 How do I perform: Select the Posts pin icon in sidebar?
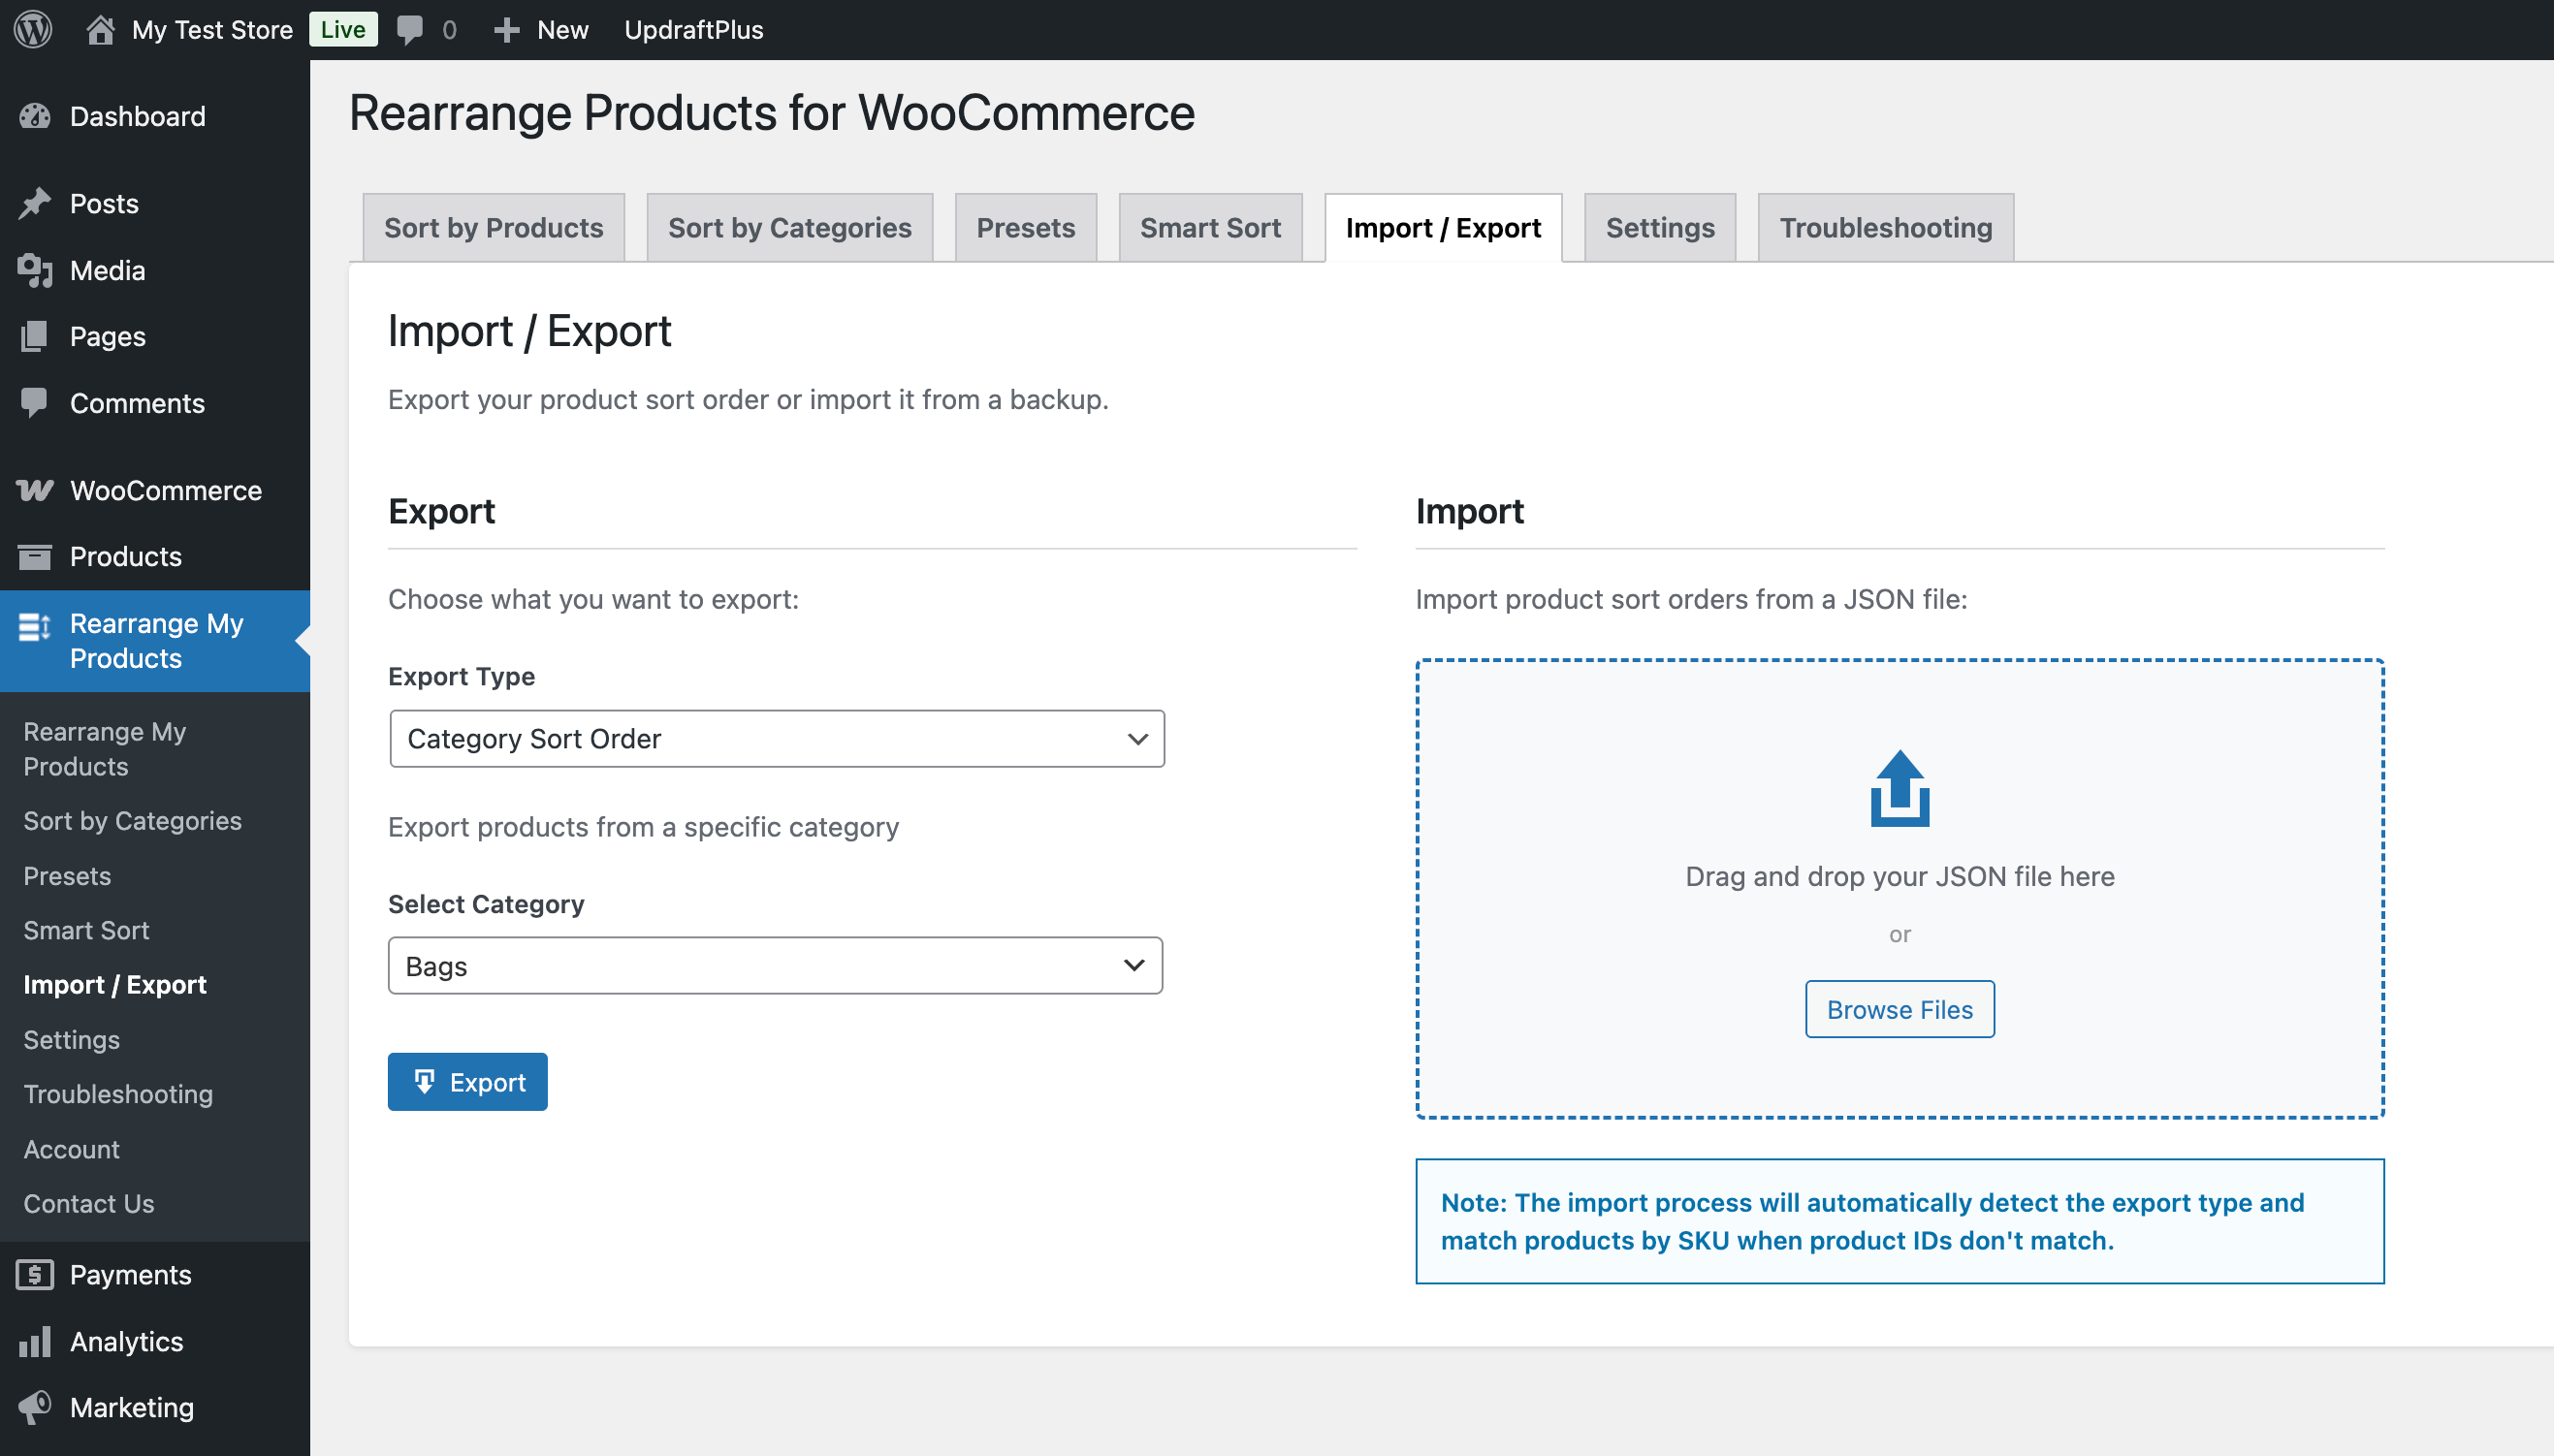35,203
